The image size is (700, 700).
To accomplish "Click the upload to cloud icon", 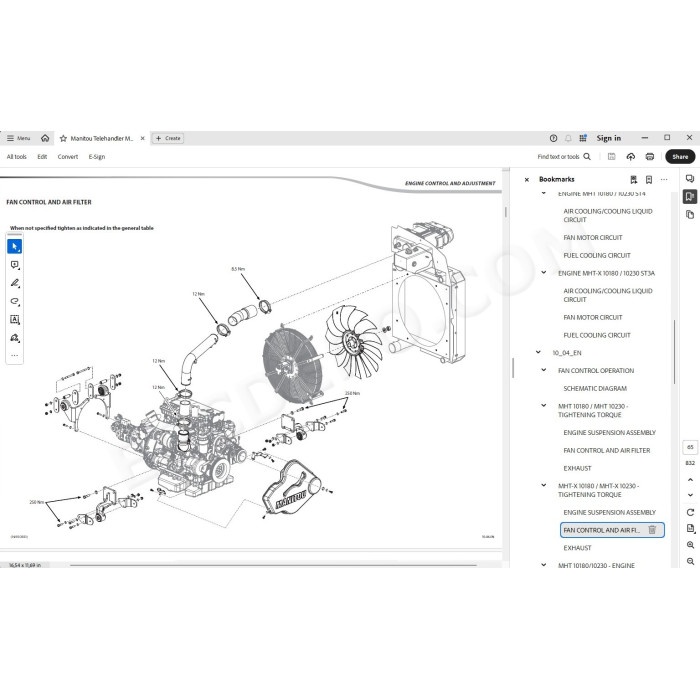I will pos(630,157).
